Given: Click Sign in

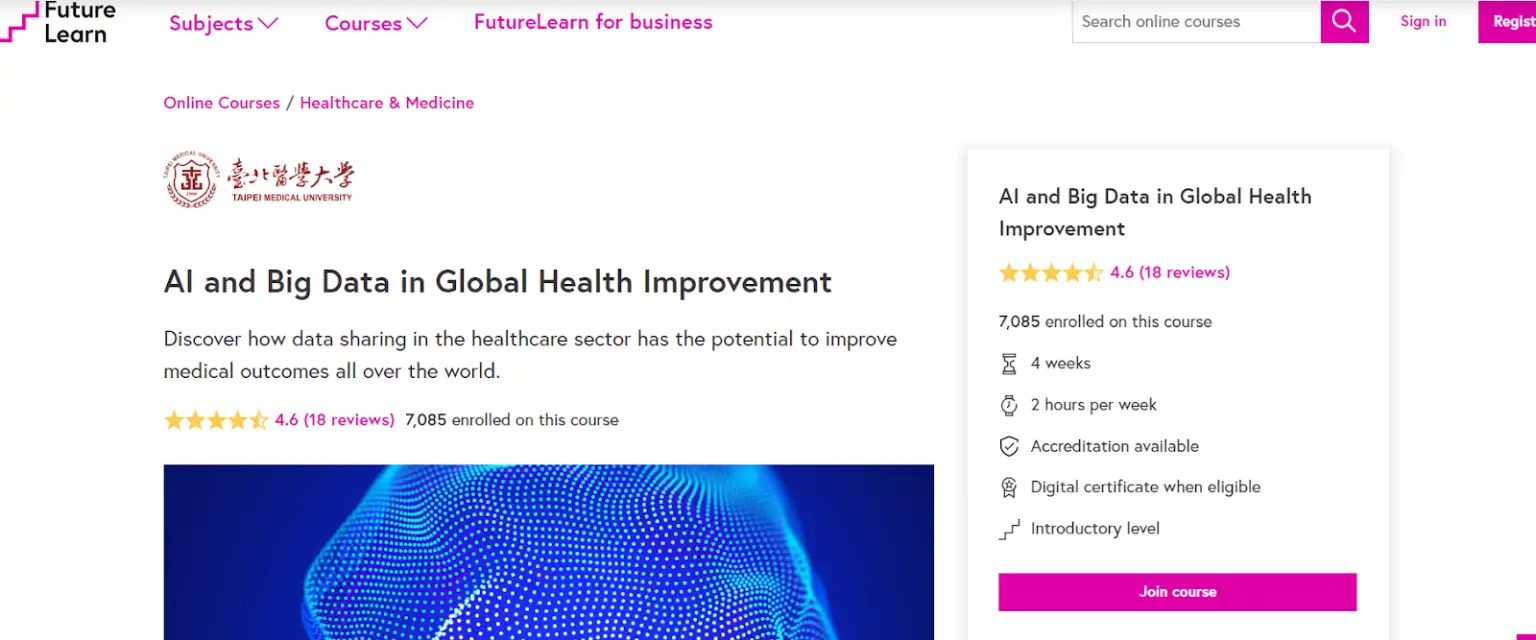Looking at the screenshot, I should point(1422,21).
